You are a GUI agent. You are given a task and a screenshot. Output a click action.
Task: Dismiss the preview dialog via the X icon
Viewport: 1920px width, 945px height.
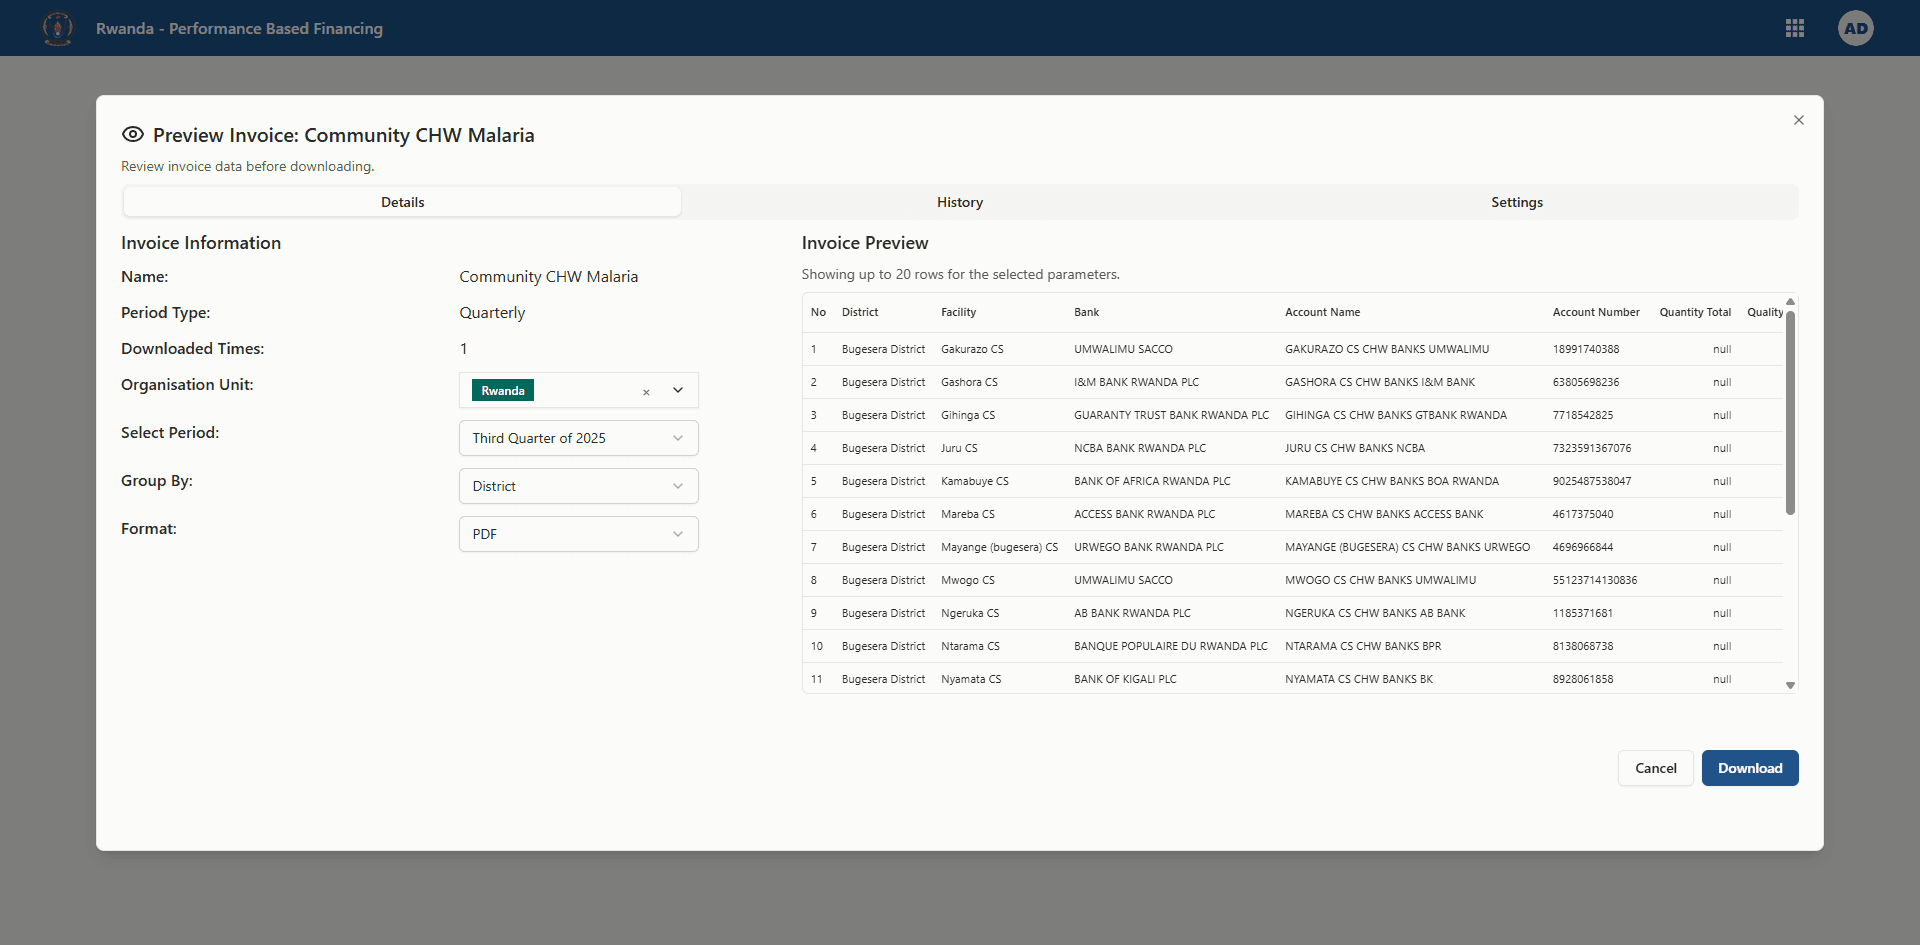click(1798, 119)
